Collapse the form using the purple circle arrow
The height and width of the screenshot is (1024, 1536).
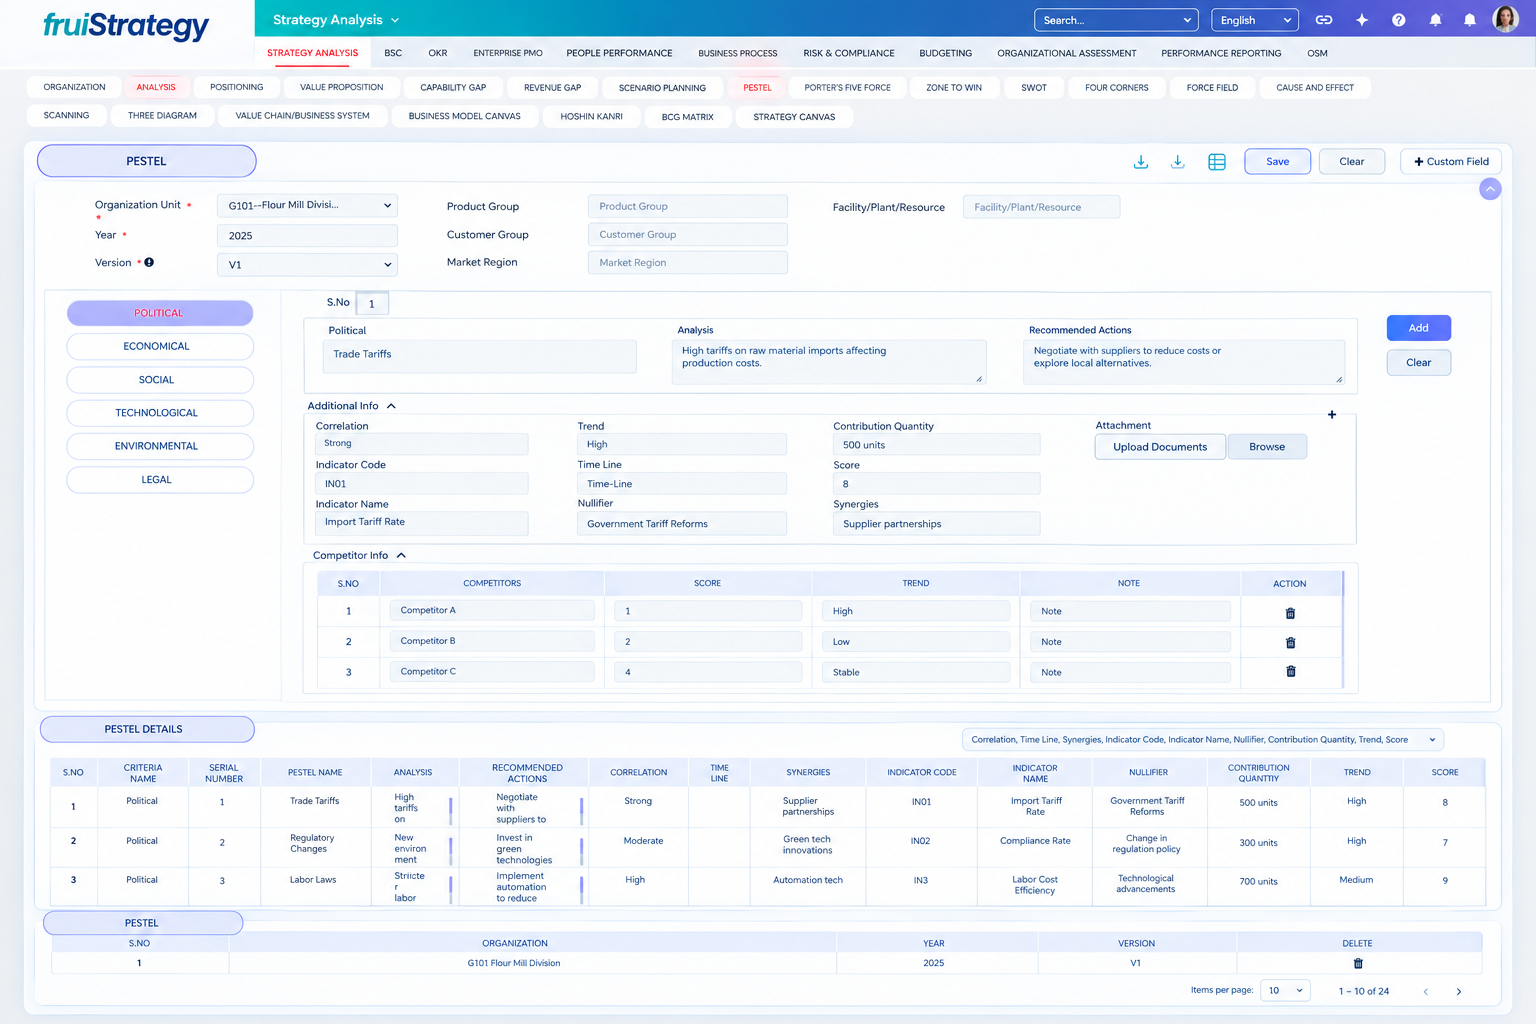pos(1490,189)
